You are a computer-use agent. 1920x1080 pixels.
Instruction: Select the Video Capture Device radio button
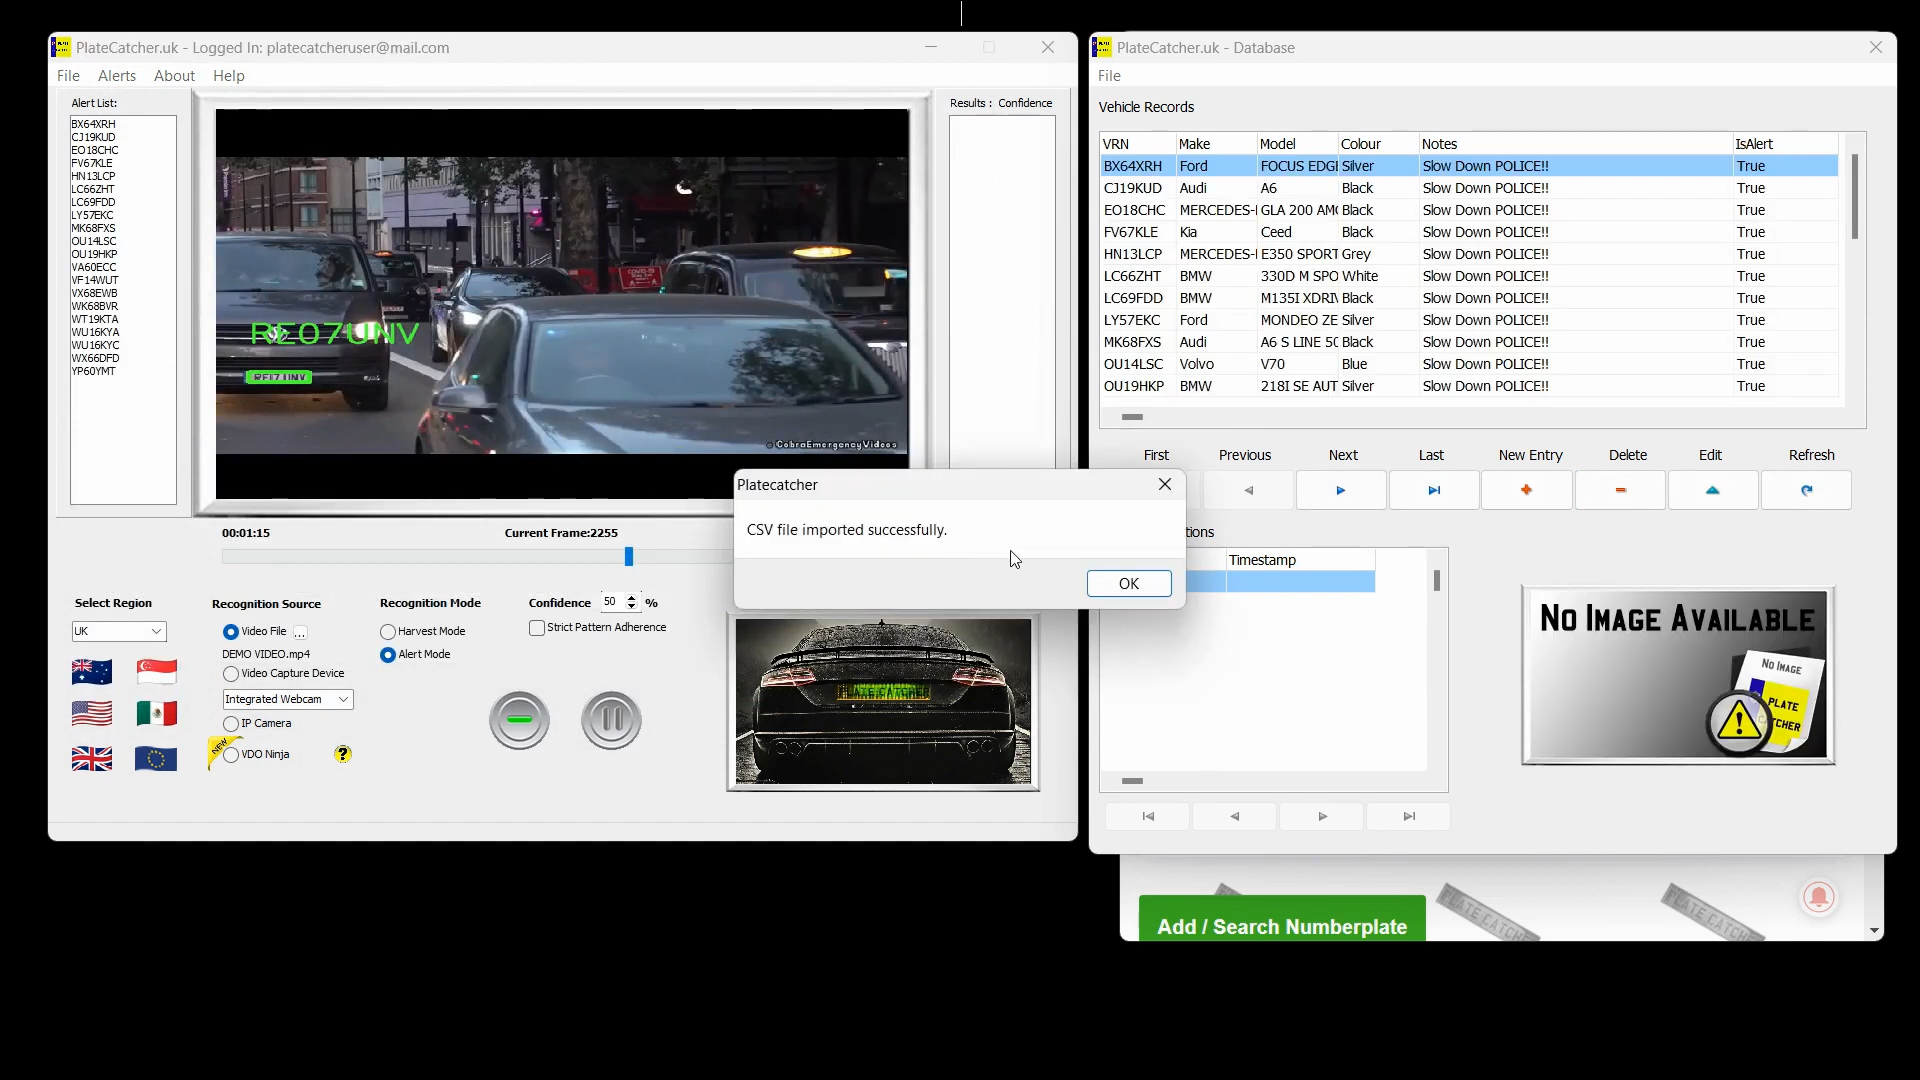pyautogui.click(x=231, y=674)
